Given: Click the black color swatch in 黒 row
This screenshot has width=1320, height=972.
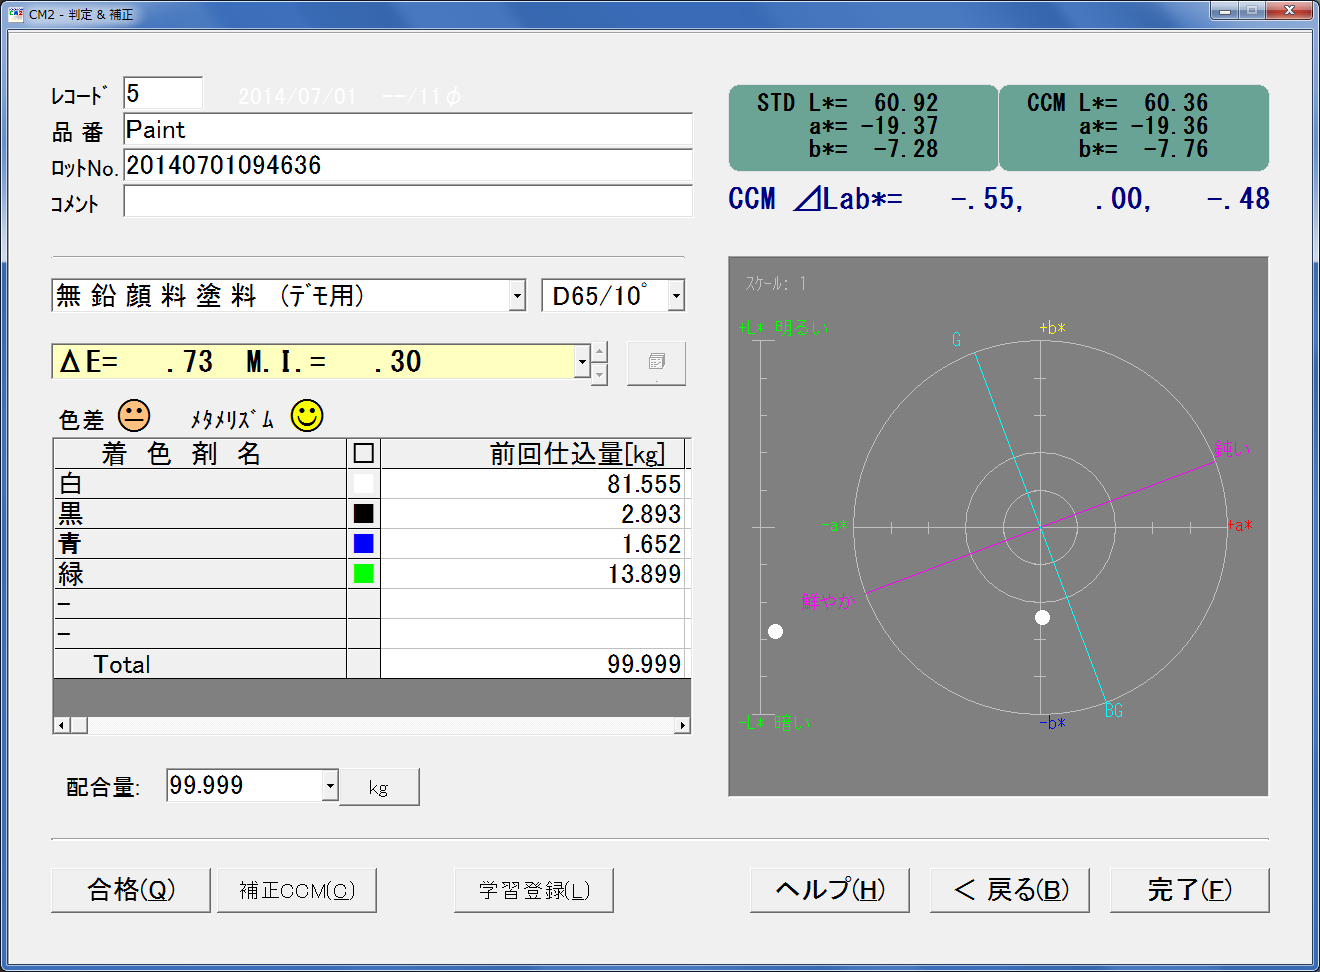Looking at the screenshot, I should click(x=364, y=514).
